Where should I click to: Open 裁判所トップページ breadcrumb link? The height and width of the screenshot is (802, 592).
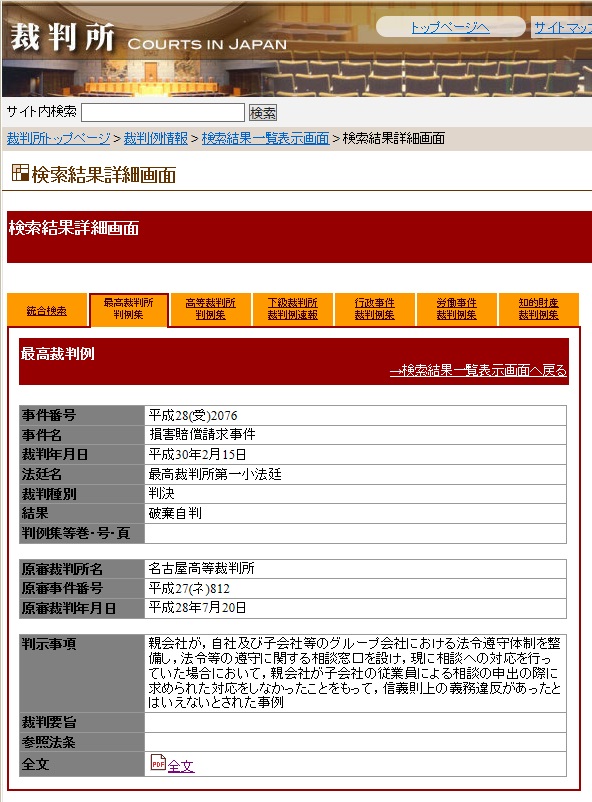click(x=58, y=138)
